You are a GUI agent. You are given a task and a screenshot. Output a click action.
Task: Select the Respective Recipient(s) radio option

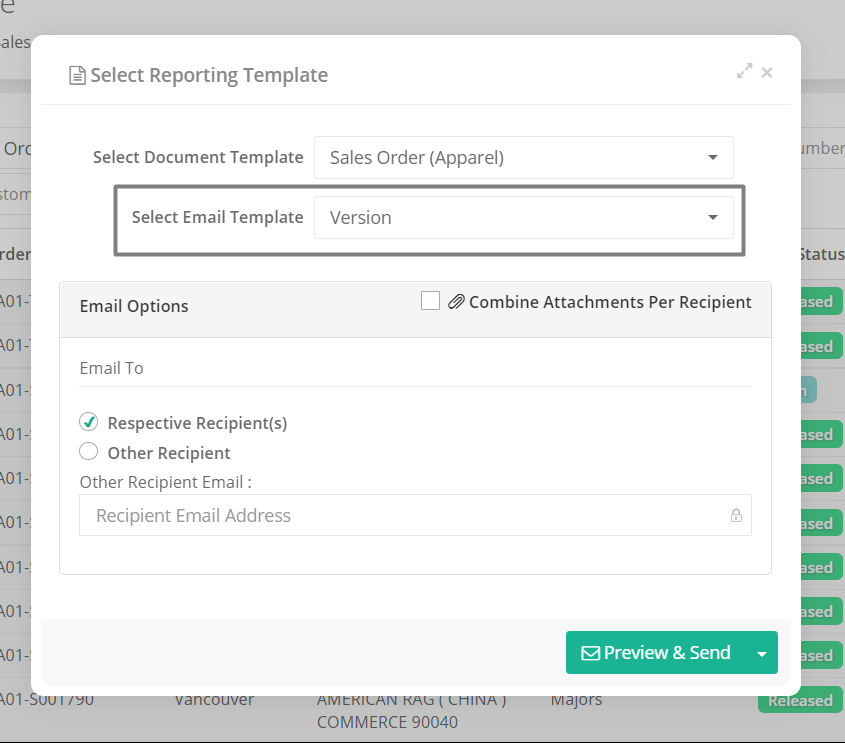click(x=89, y=422)
